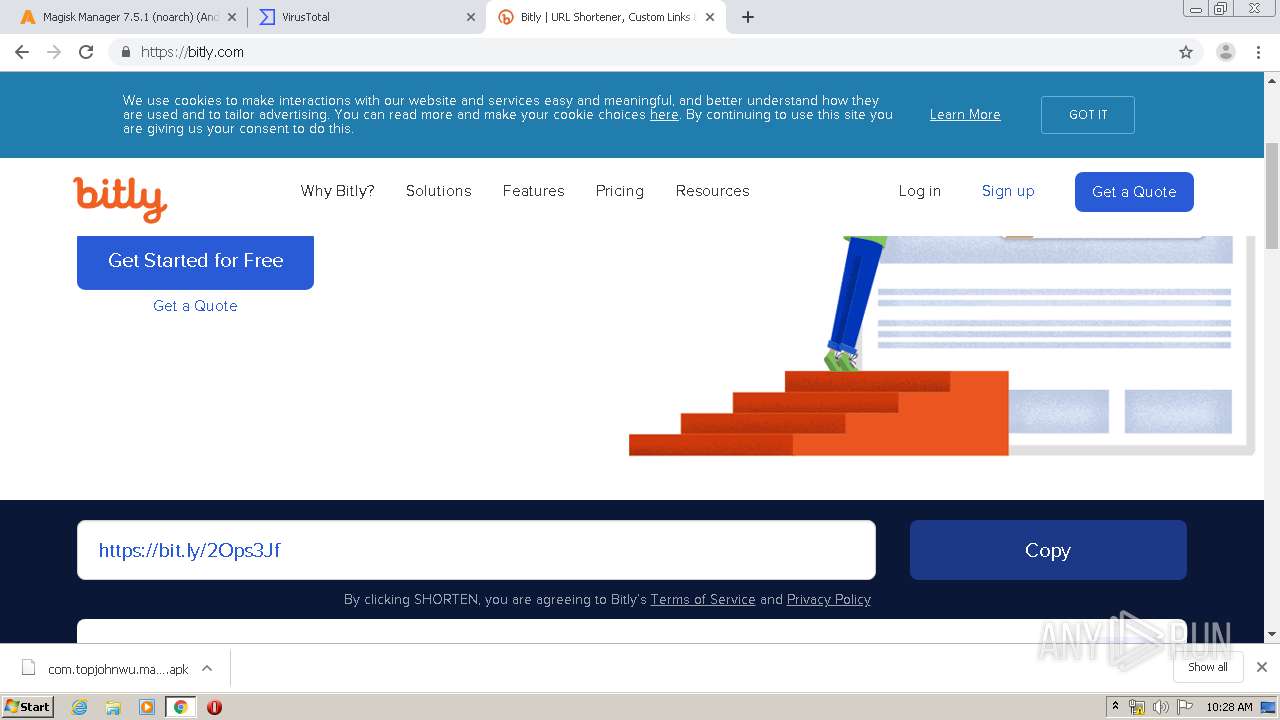This screenshot has width=1280, height=720.
Task: Click the 'here' cookie choices link
Action: pyautogui.click(x=664, y=115)
